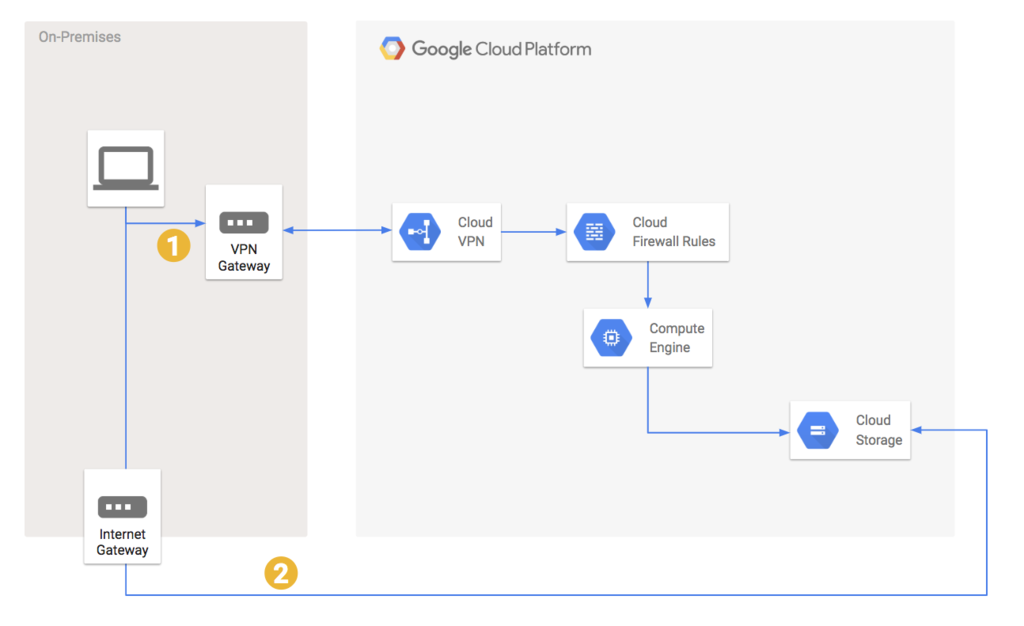The image size is (1024, 626).
Task: Open the Cloud Storage icon
Action: tap(818, 430)
